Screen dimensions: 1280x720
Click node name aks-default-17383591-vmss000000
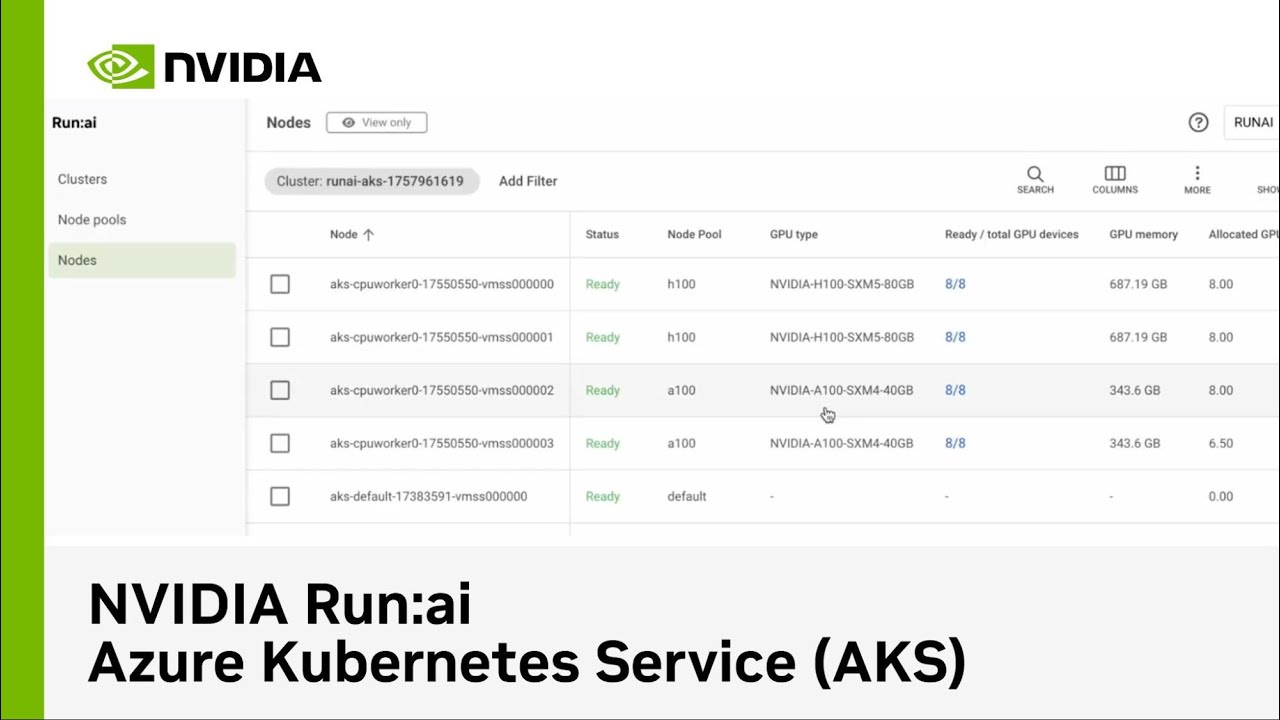coord(428,496)
